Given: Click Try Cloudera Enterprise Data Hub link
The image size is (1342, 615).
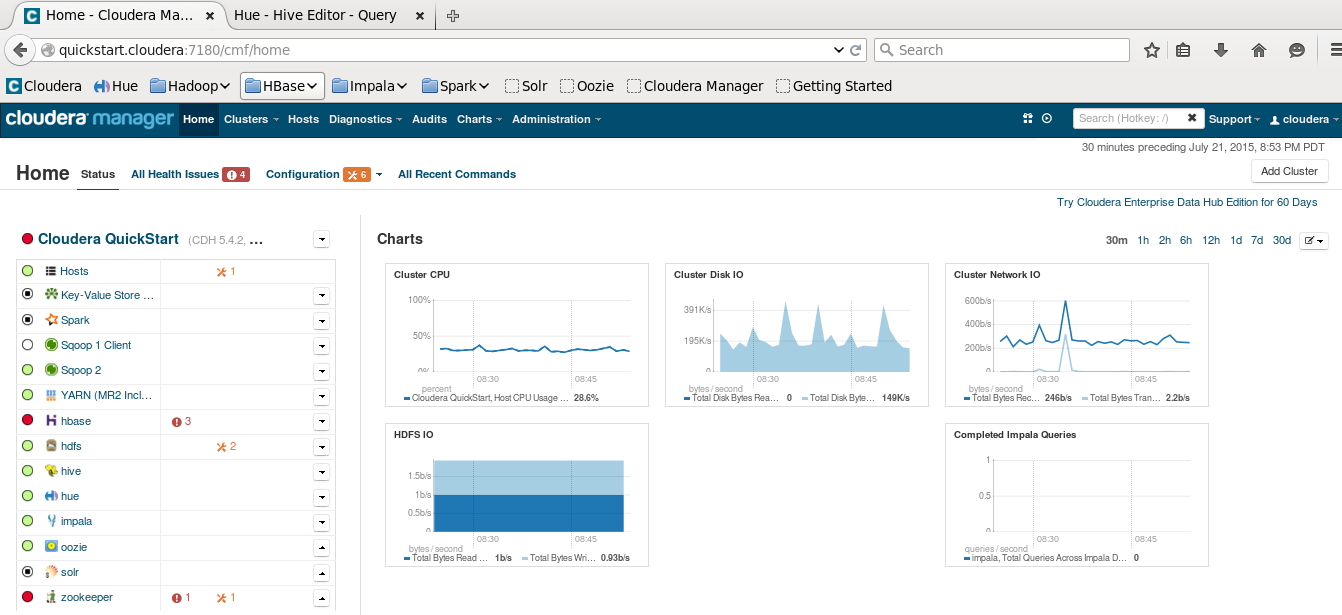Looking at the screenshot, I should (x=1187, y=202).
